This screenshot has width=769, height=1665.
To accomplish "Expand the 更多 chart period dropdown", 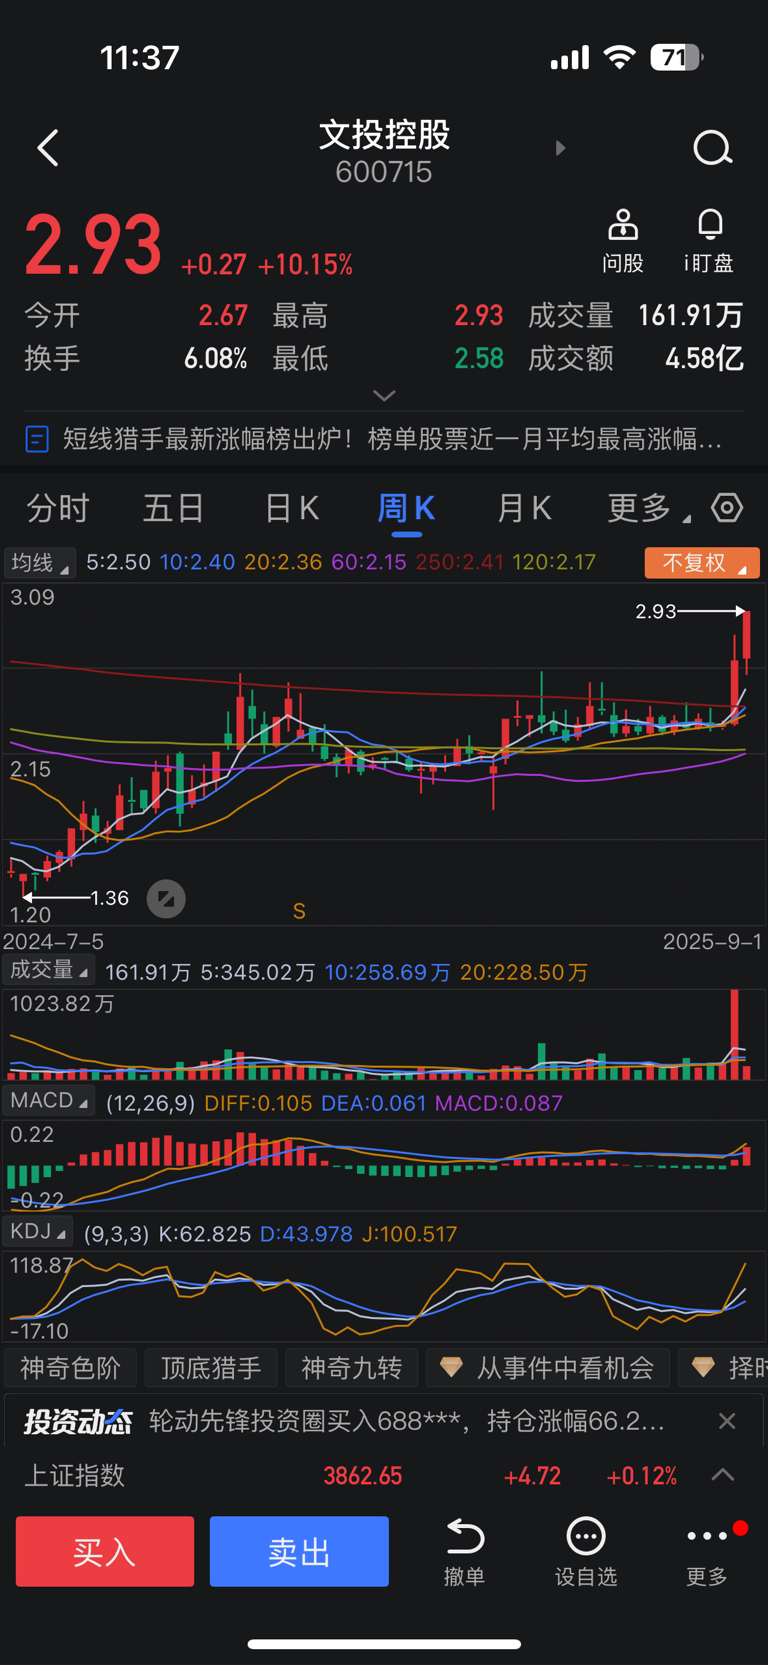I will tap(649, 508).
